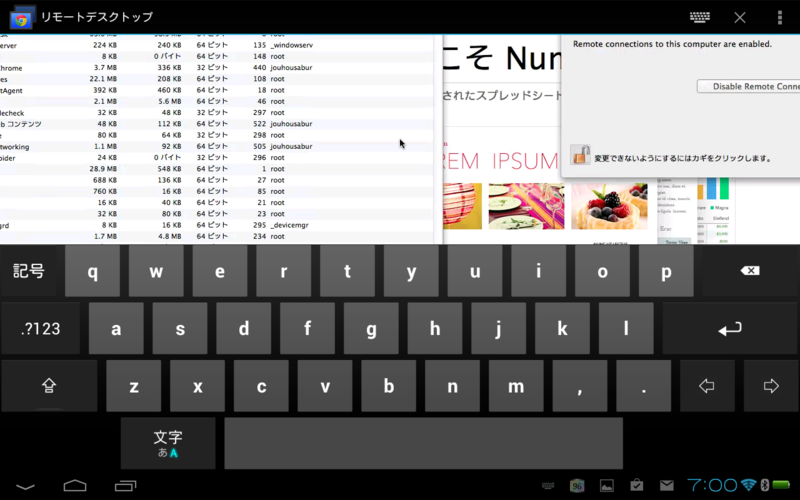Tap the 記号 symbols key
800x500 pixels.
(29, 271)
